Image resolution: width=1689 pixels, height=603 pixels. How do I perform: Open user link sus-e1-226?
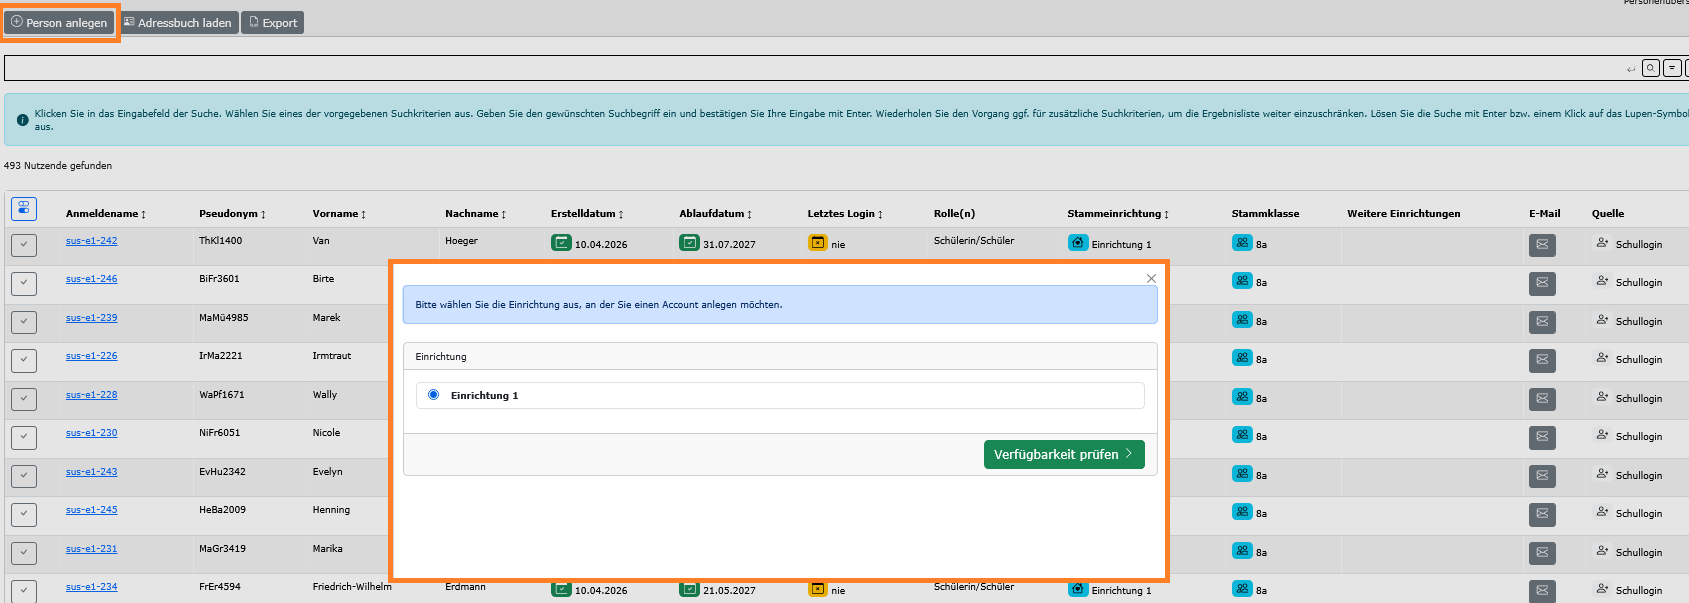91,356
